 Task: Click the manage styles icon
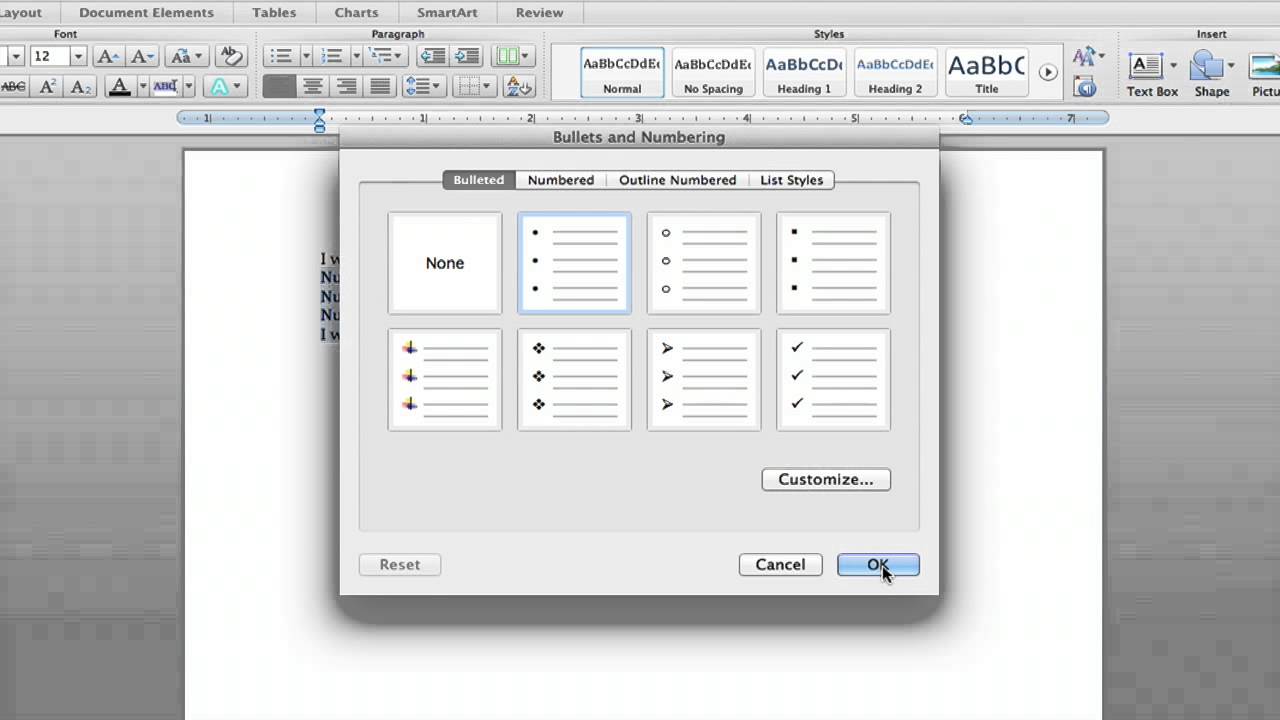1085,87
